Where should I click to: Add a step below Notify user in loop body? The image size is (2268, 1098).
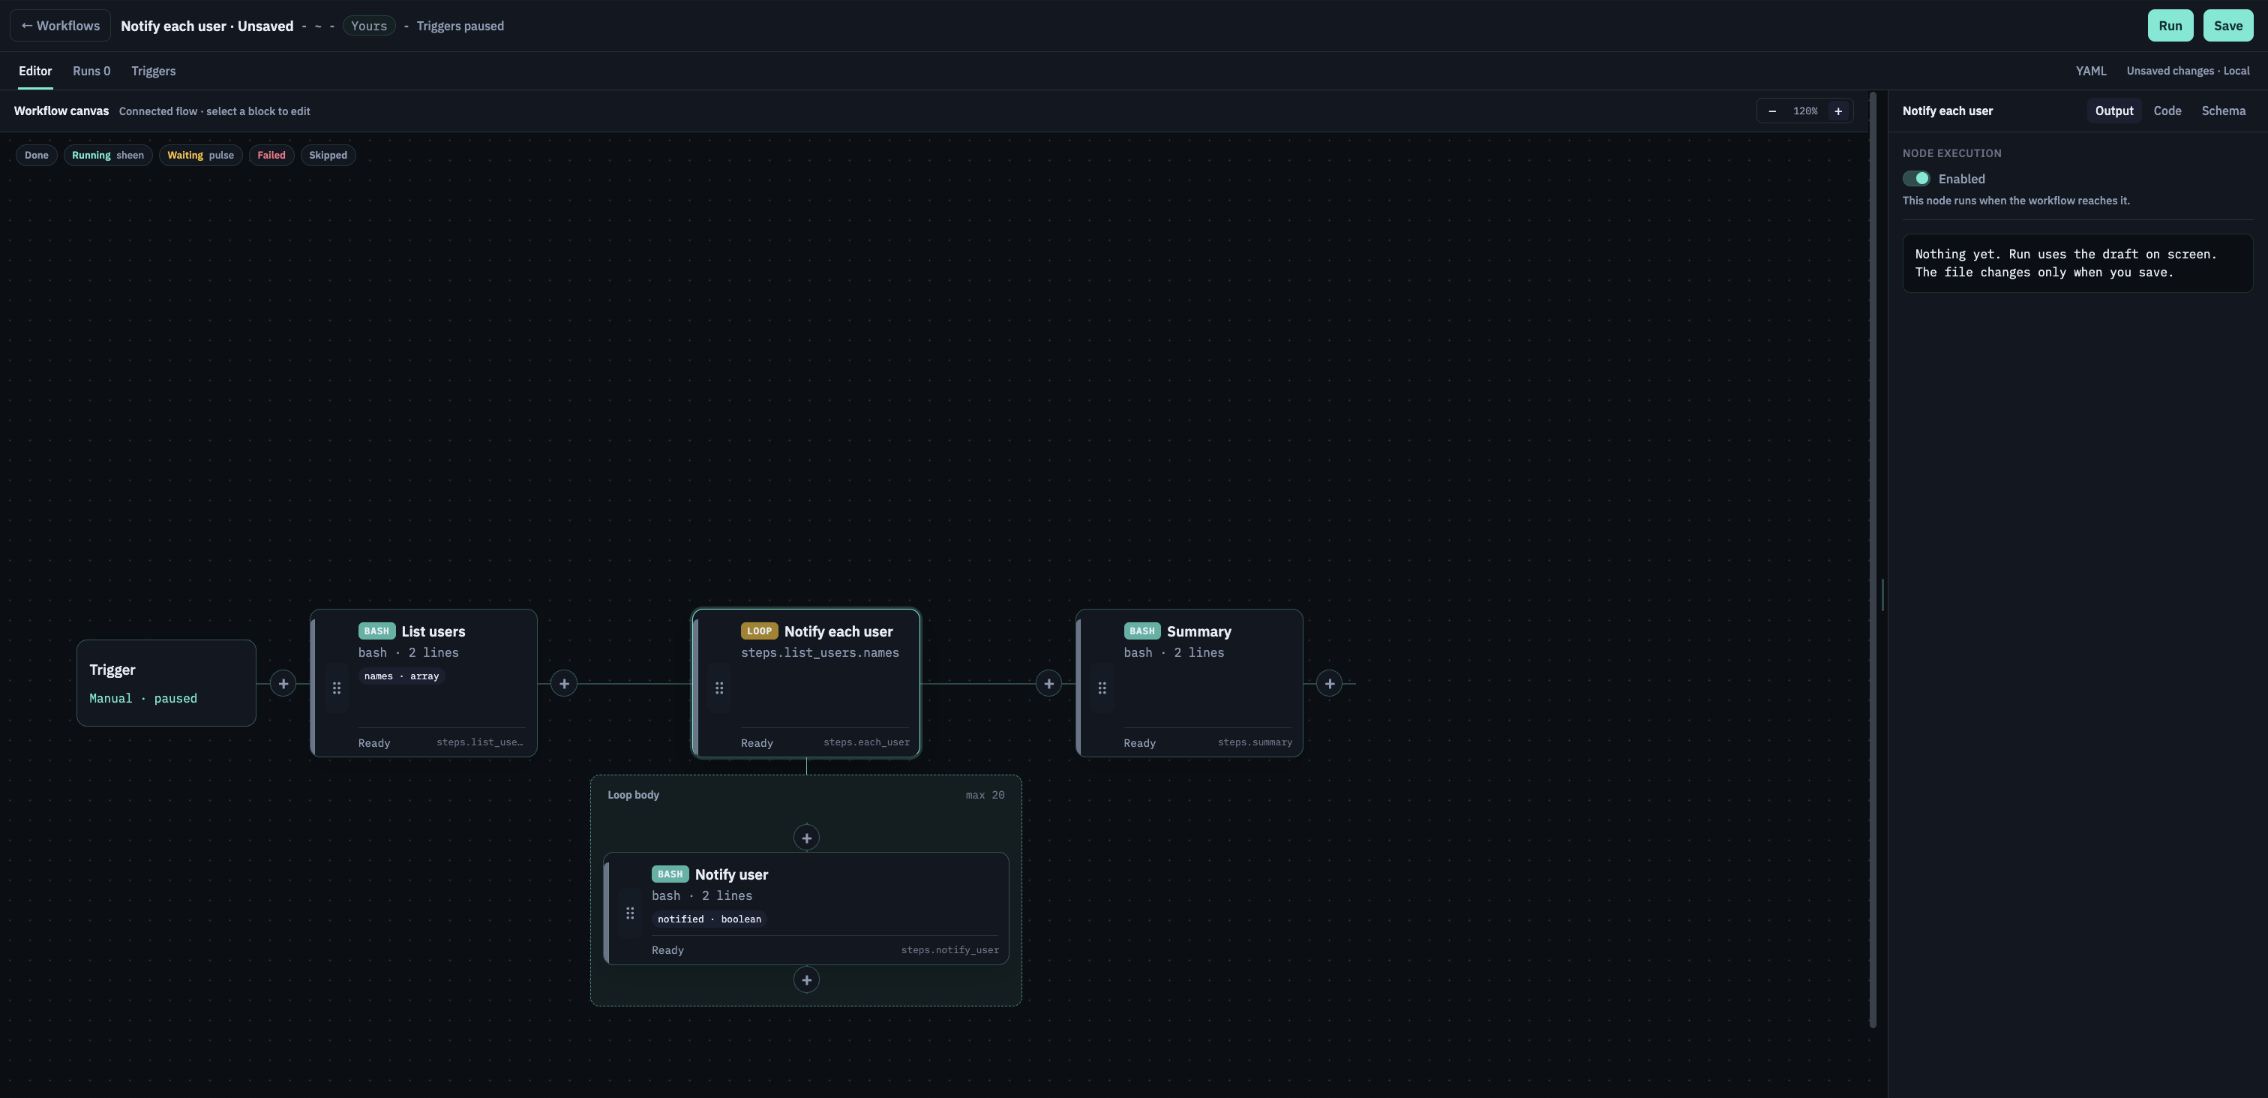[806, 980]
